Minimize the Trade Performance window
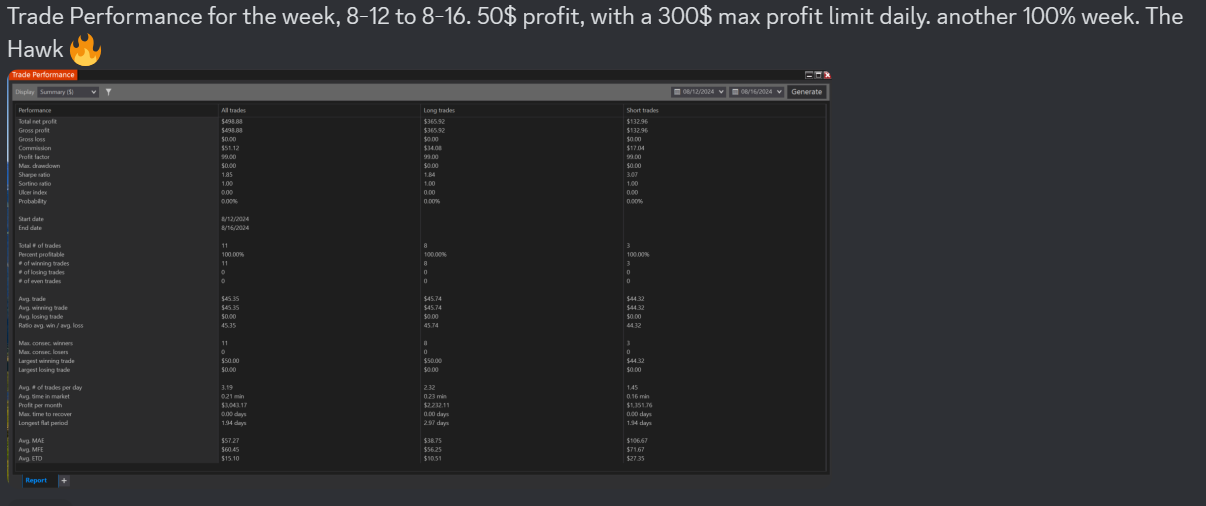1206x506 pixels. point(808,75)
